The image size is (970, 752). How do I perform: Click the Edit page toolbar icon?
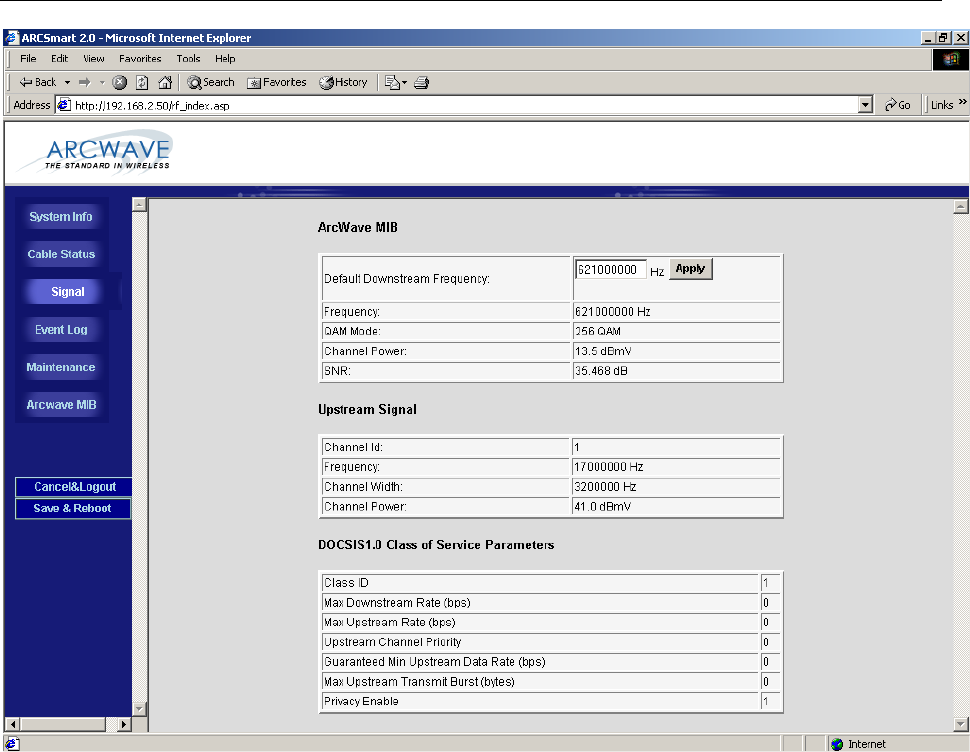[392, 82]
